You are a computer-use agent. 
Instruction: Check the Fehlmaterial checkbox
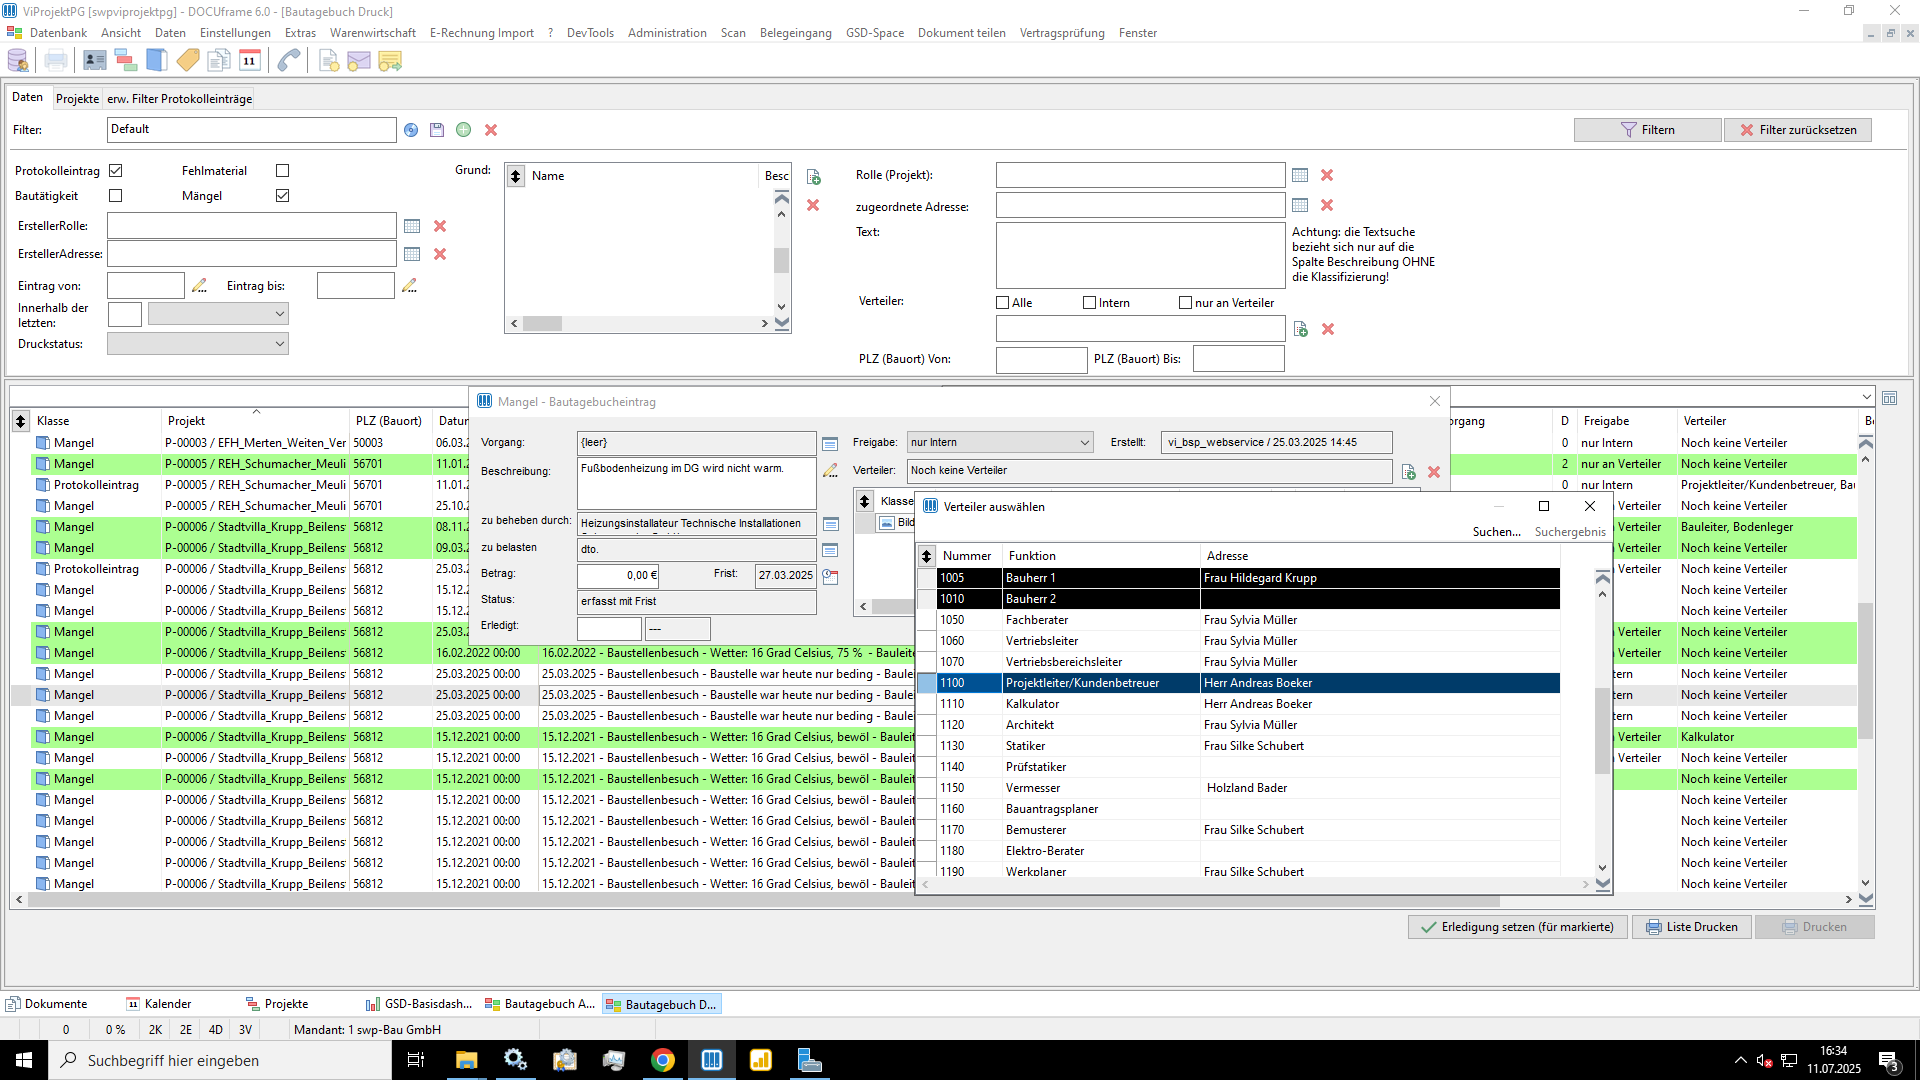coord(283,171)
